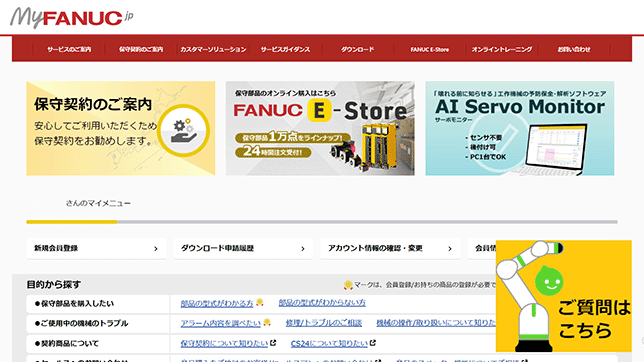
Task: Open FANUC E-Store from the navigation bar
Action: [x=430, y=49]
